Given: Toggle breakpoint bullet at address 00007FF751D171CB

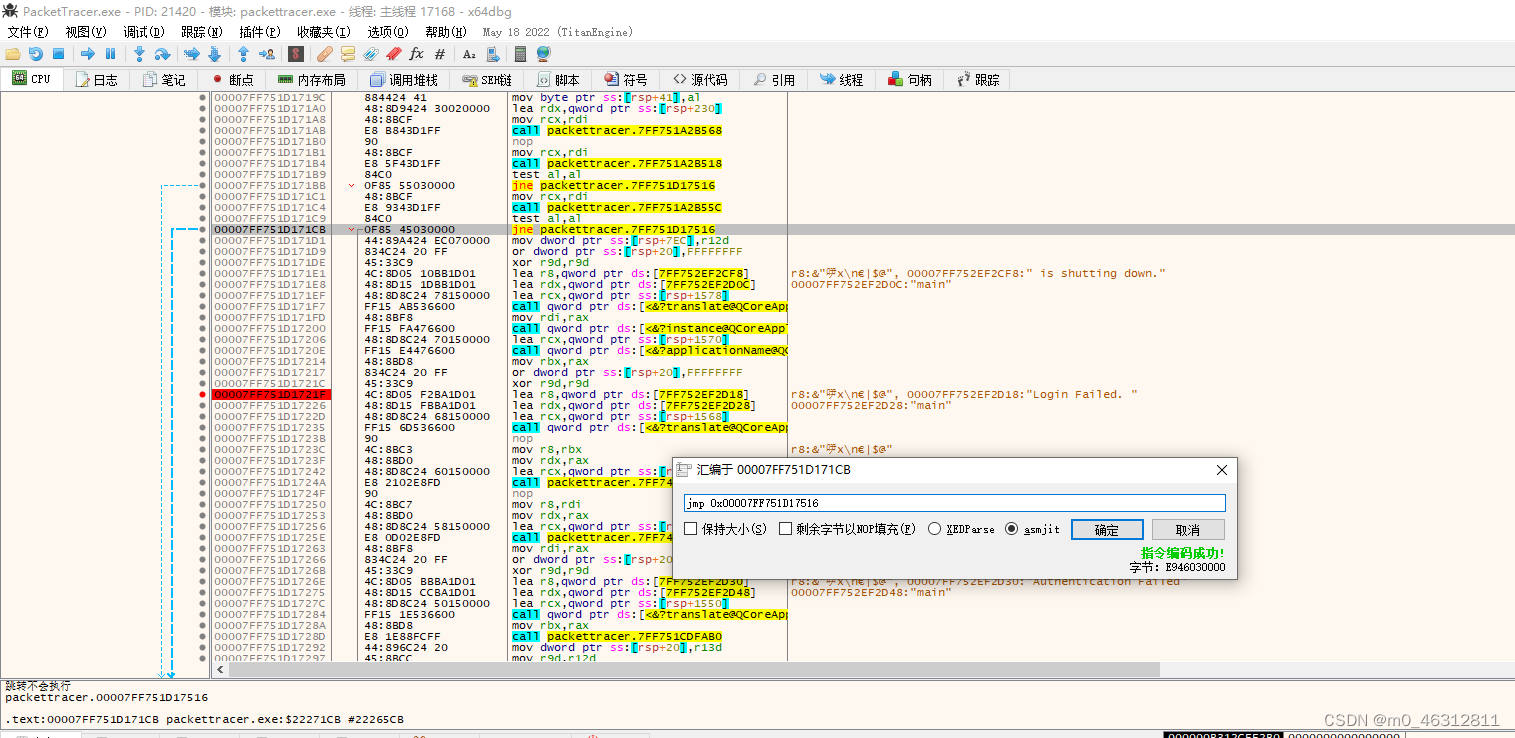Looking at the screenshot, I should pos(202,229).
